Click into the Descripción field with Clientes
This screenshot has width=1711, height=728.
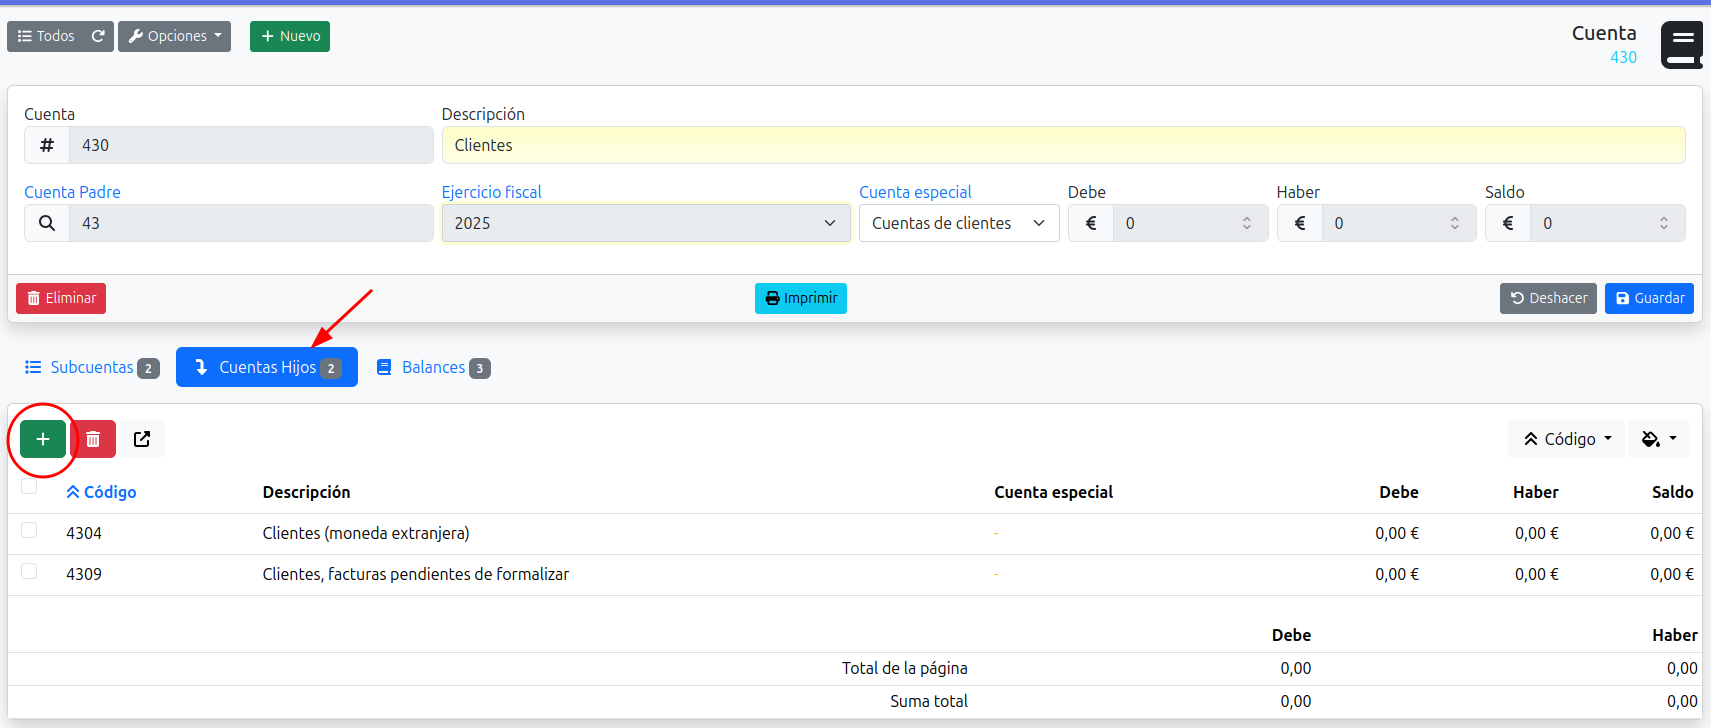(1062, 145)
